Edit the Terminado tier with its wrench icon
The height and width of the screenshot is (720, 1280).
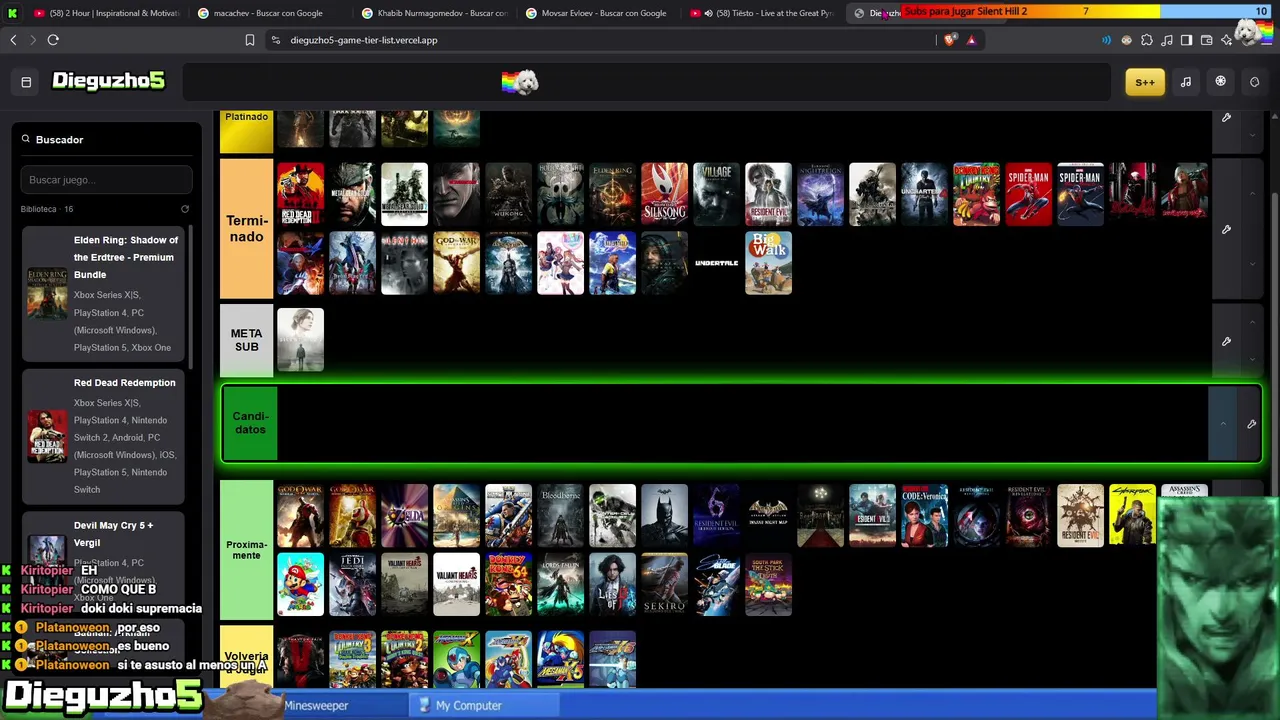[x=1226, y=229]
